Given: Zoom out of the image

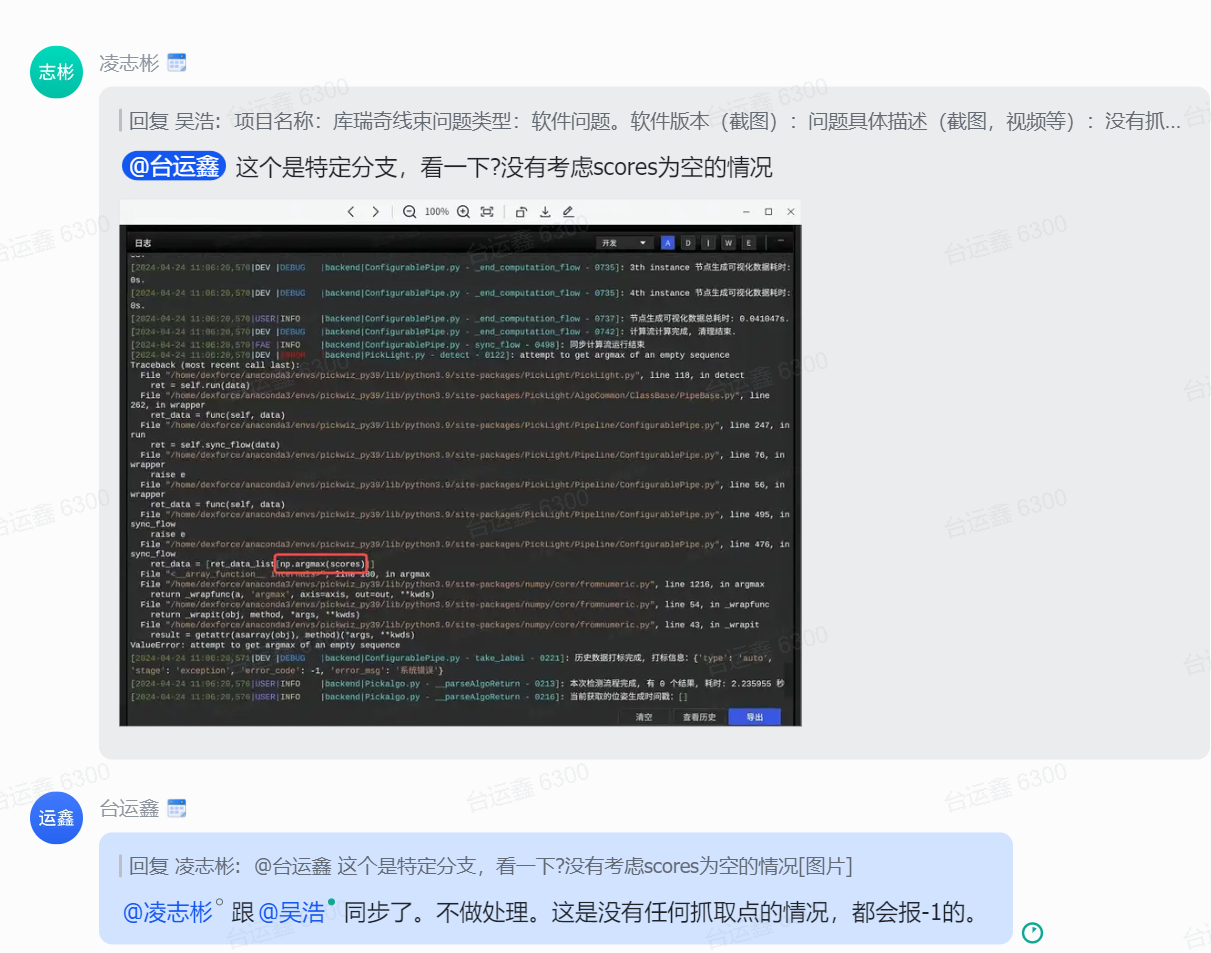Looking at the screenshot, I should click(410, 212).
